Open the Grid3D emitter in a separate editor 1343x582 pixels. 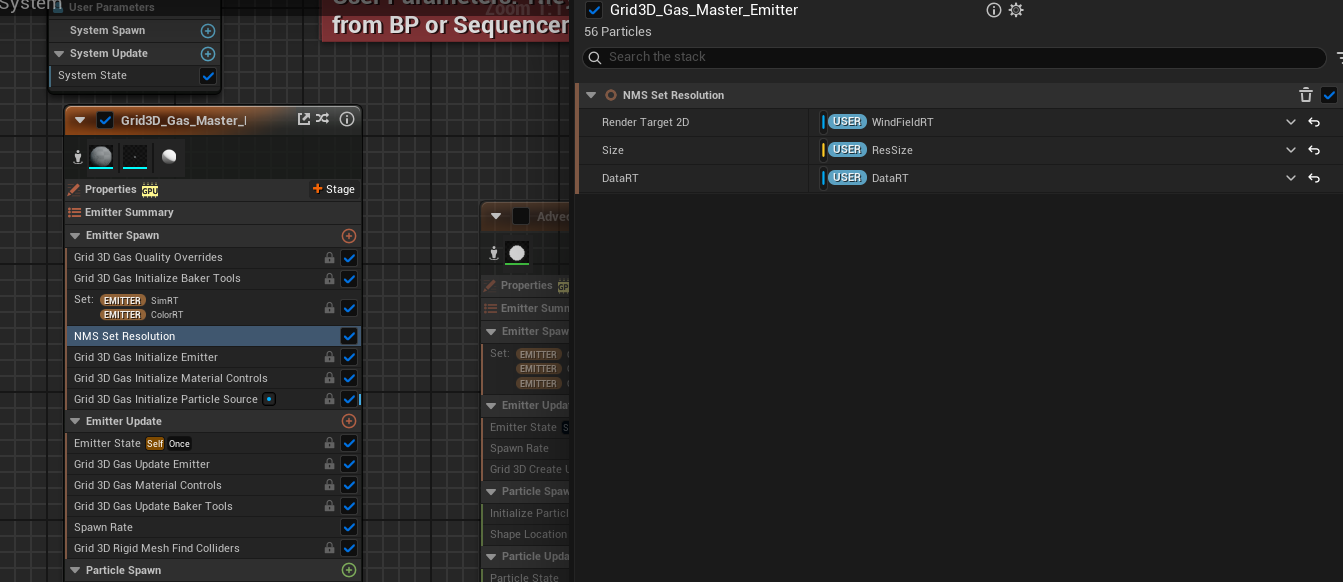click(x=304, y=119)
